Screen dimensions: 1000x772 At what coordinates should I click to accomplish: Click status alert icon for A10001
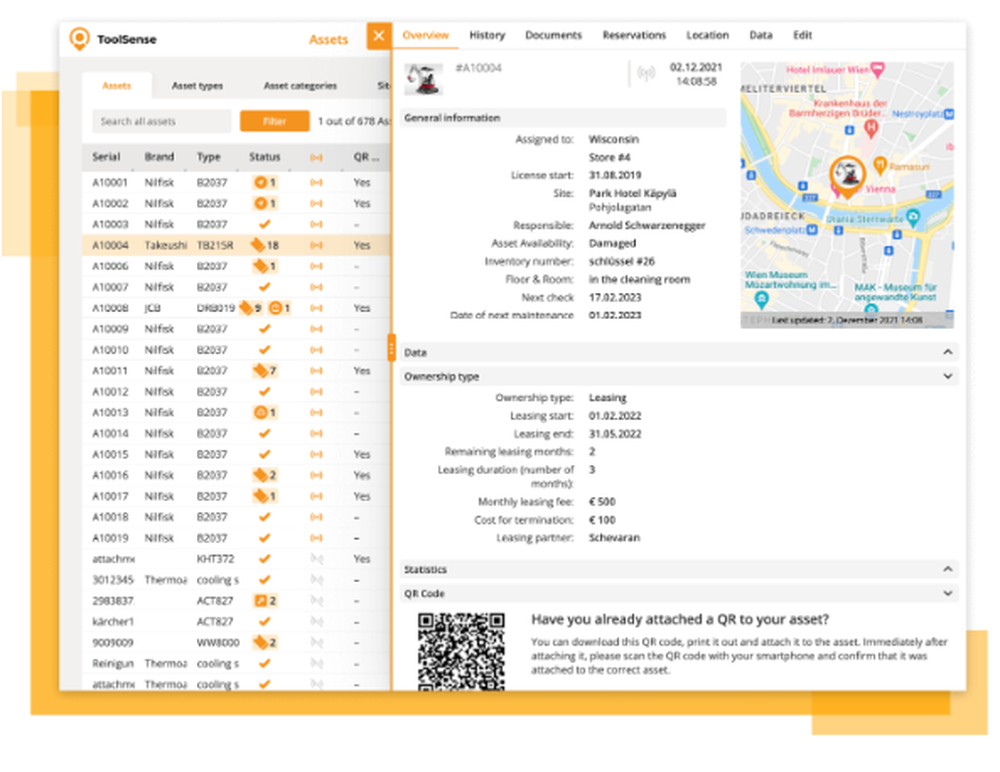(x=260, y=182)
